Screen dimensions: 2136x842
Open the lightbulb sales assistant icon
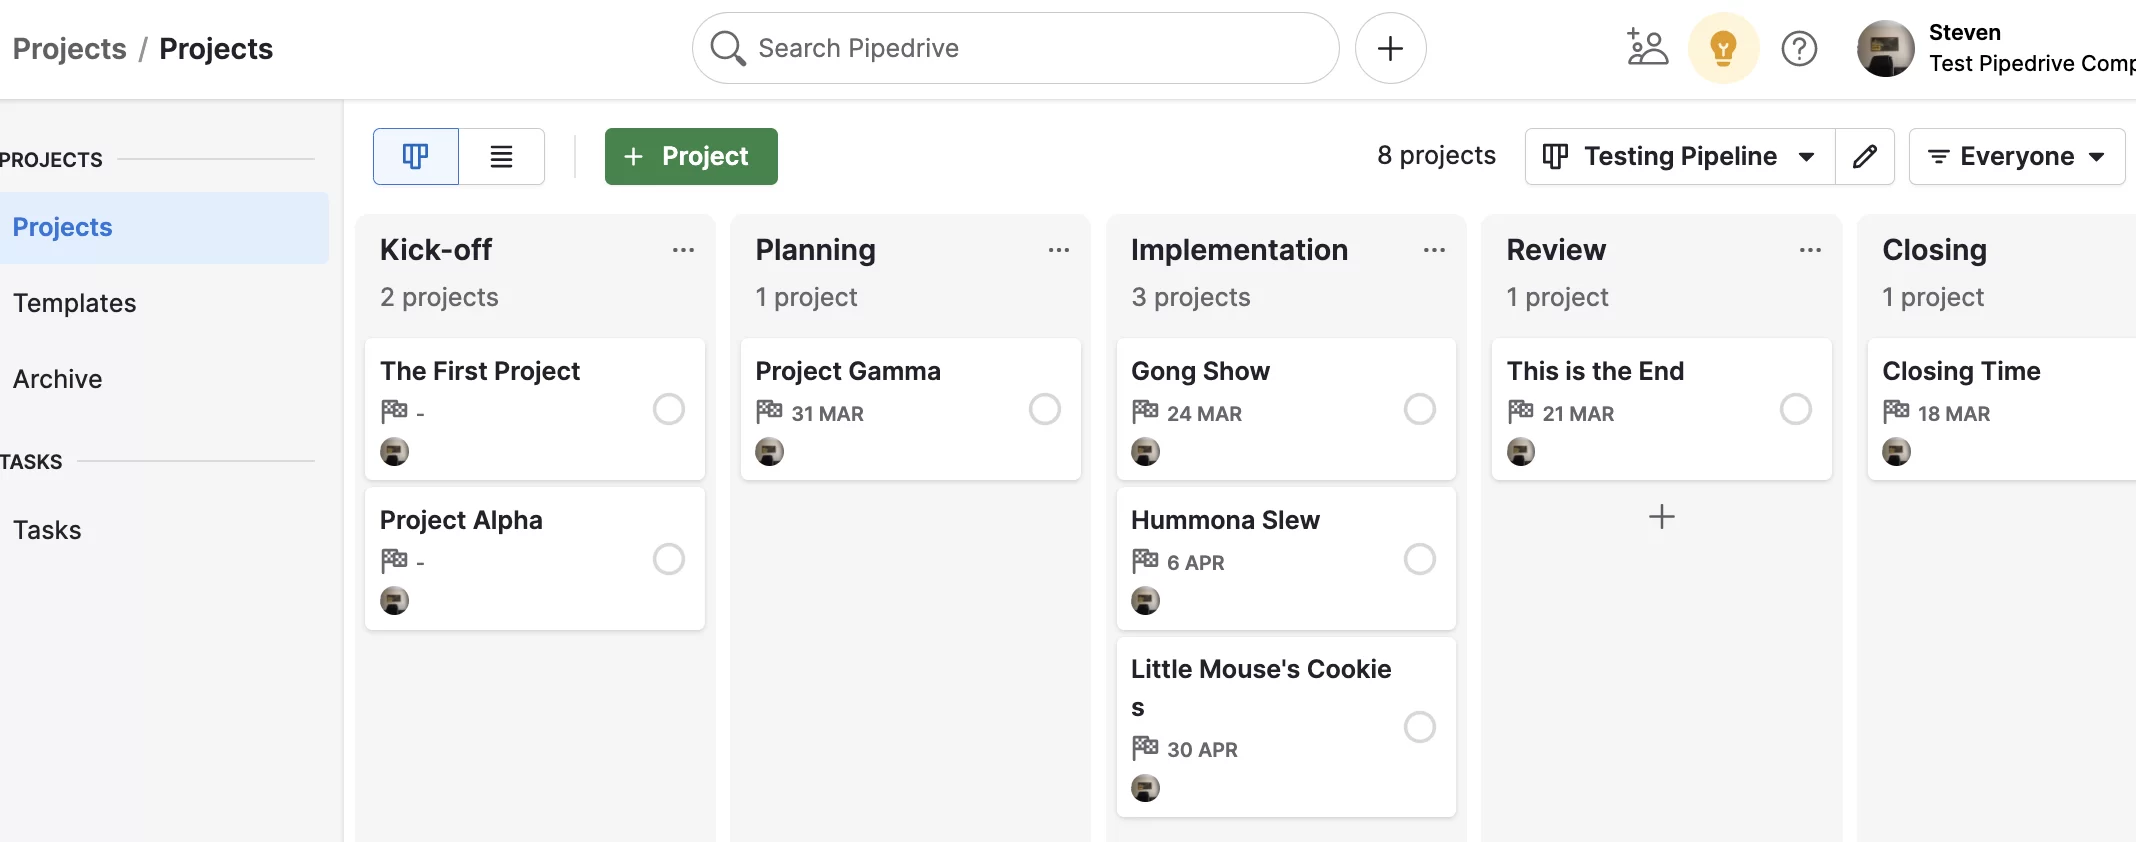click(1723, 48)
